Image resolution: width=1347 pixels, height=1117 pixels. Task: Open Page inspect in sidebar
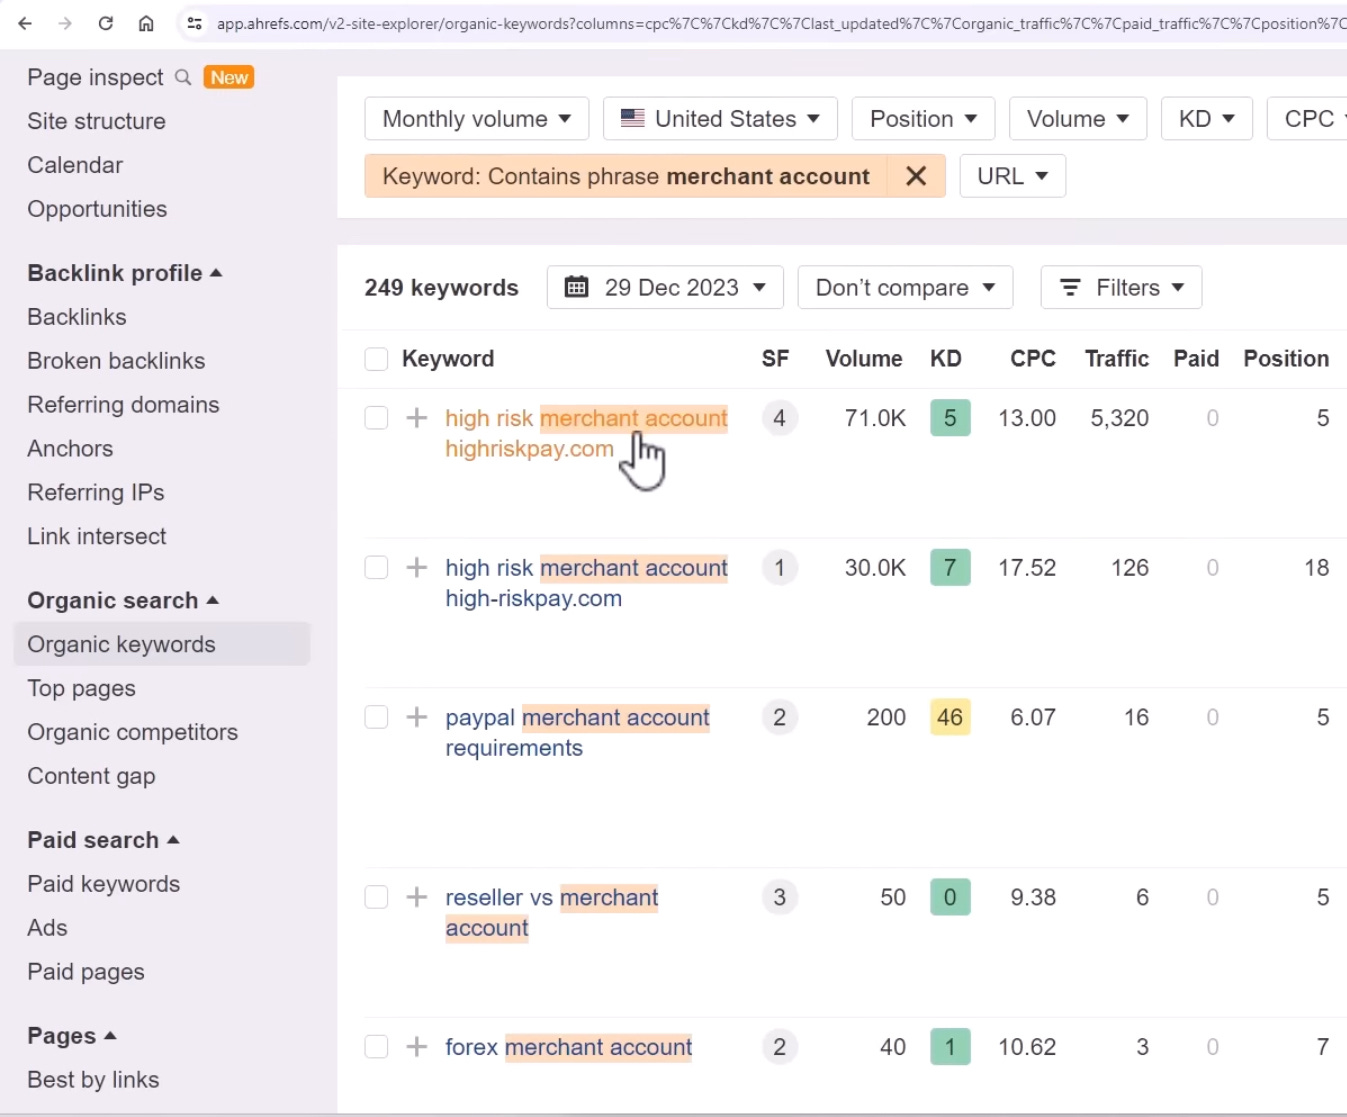click(x=95, y=77)
